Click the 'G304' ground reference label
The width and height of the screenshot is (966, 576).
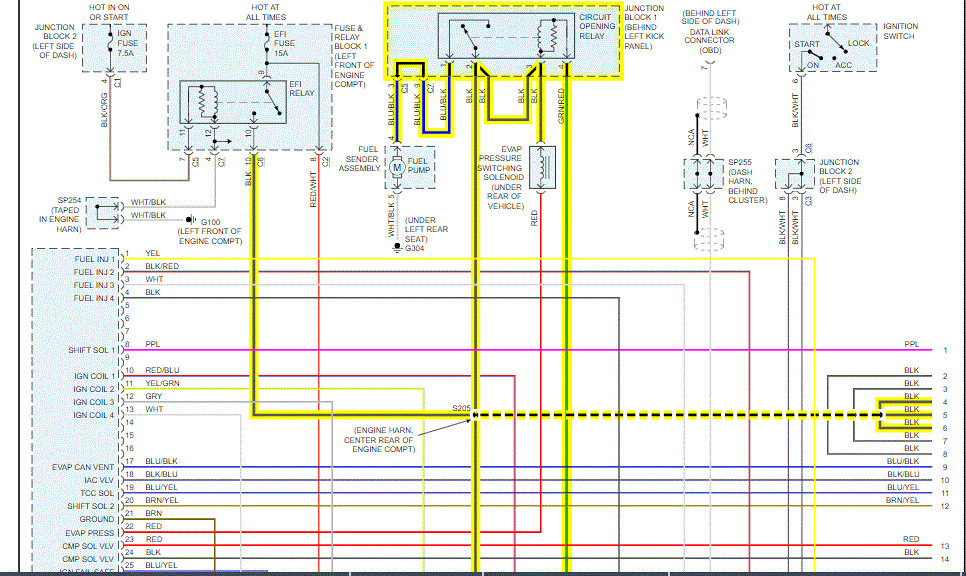pyautogui.click(x=415, y=248)
